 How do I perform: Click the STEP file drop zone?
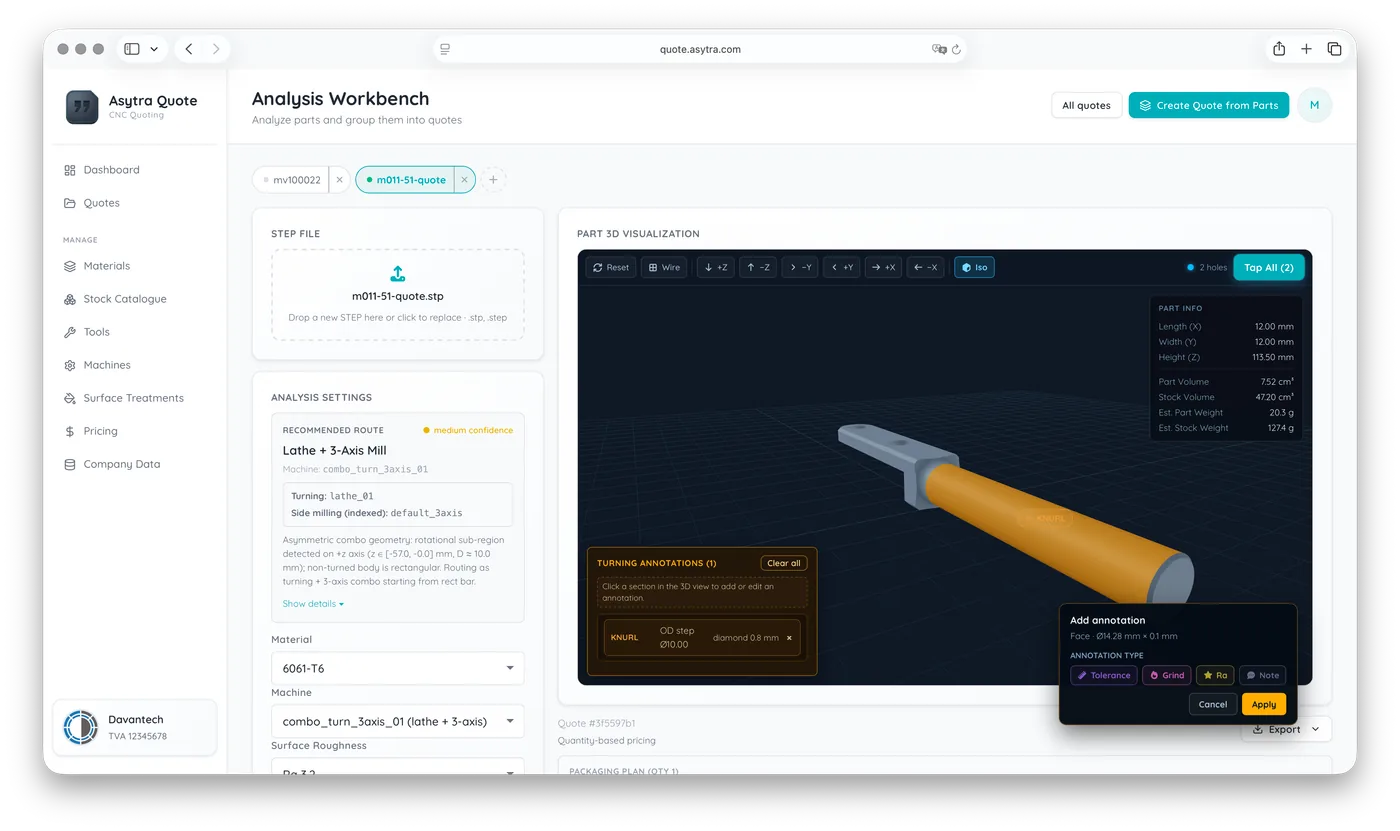pos(397,295)
